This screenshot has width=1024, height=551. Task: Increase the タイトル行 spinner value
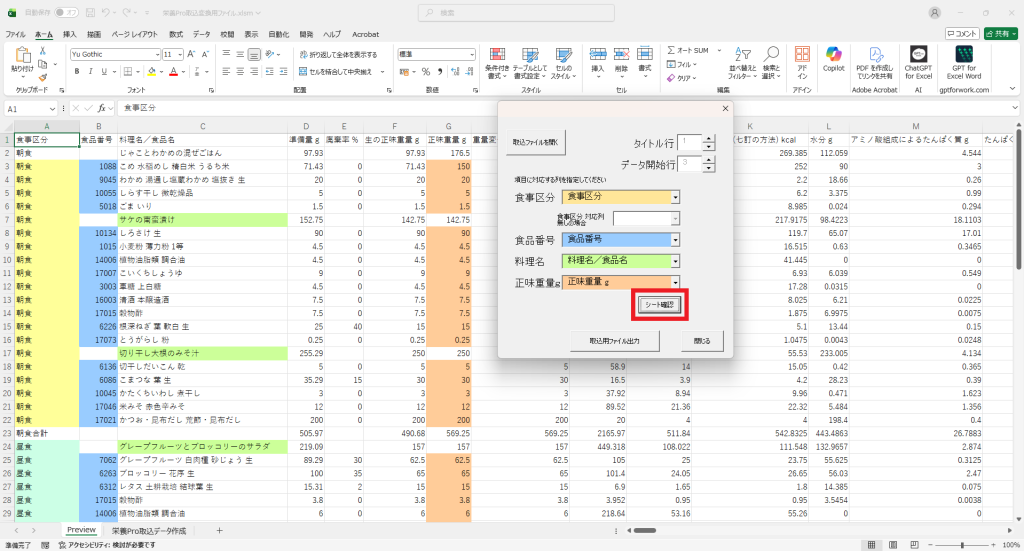click(x=709, y=139)
